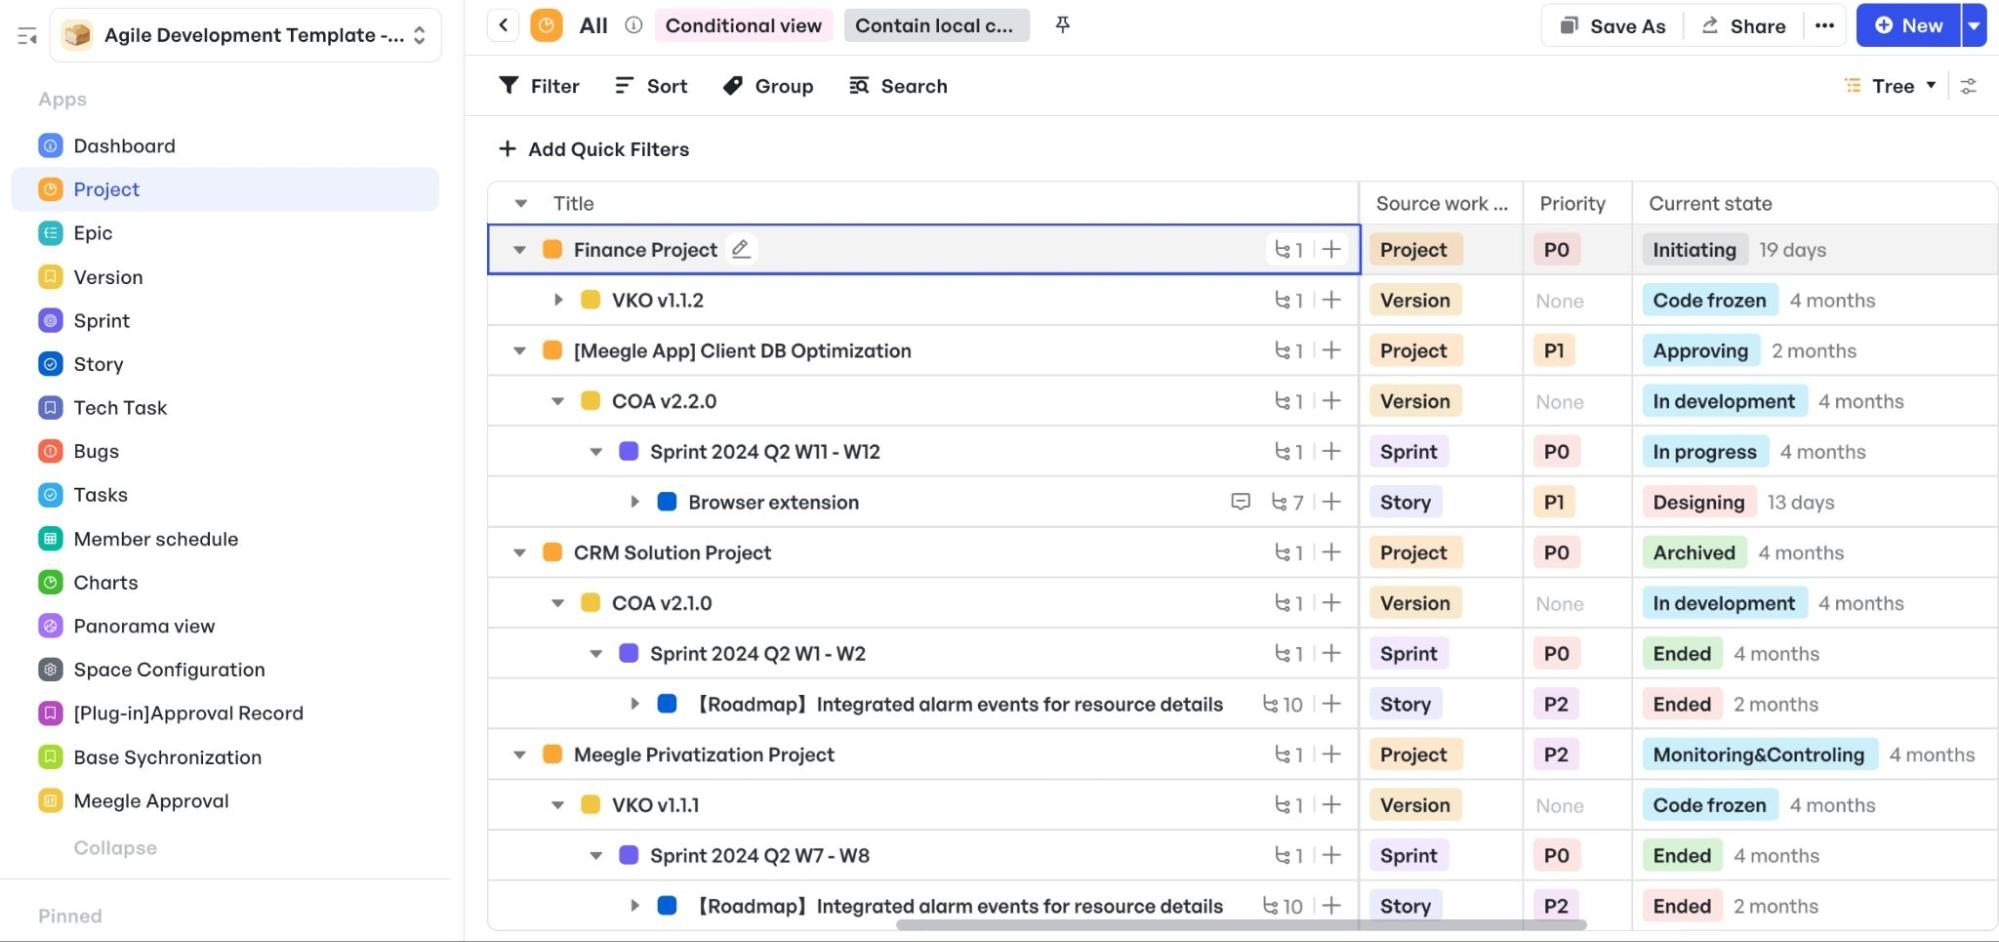Click the Priority column header
The width and height of the screenshot is (1999, 942).
click(1577, 203)
